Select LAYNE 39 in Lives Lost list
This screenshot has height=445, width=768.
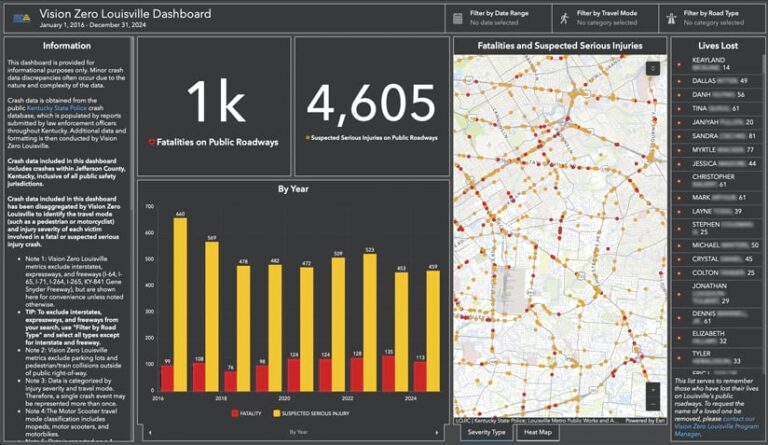tap(718, 211)
